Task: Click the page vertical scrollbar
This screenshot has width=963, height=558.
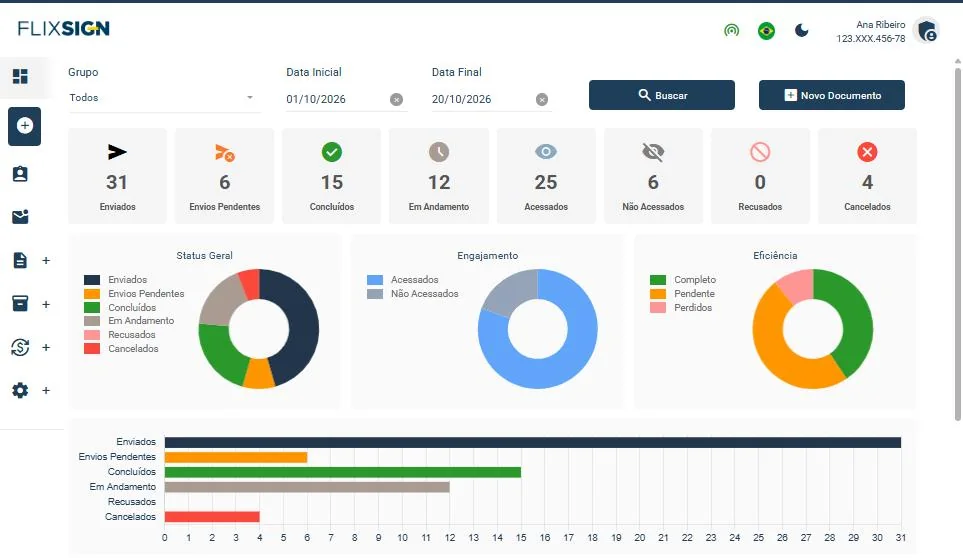Action: tap(958, 242)
